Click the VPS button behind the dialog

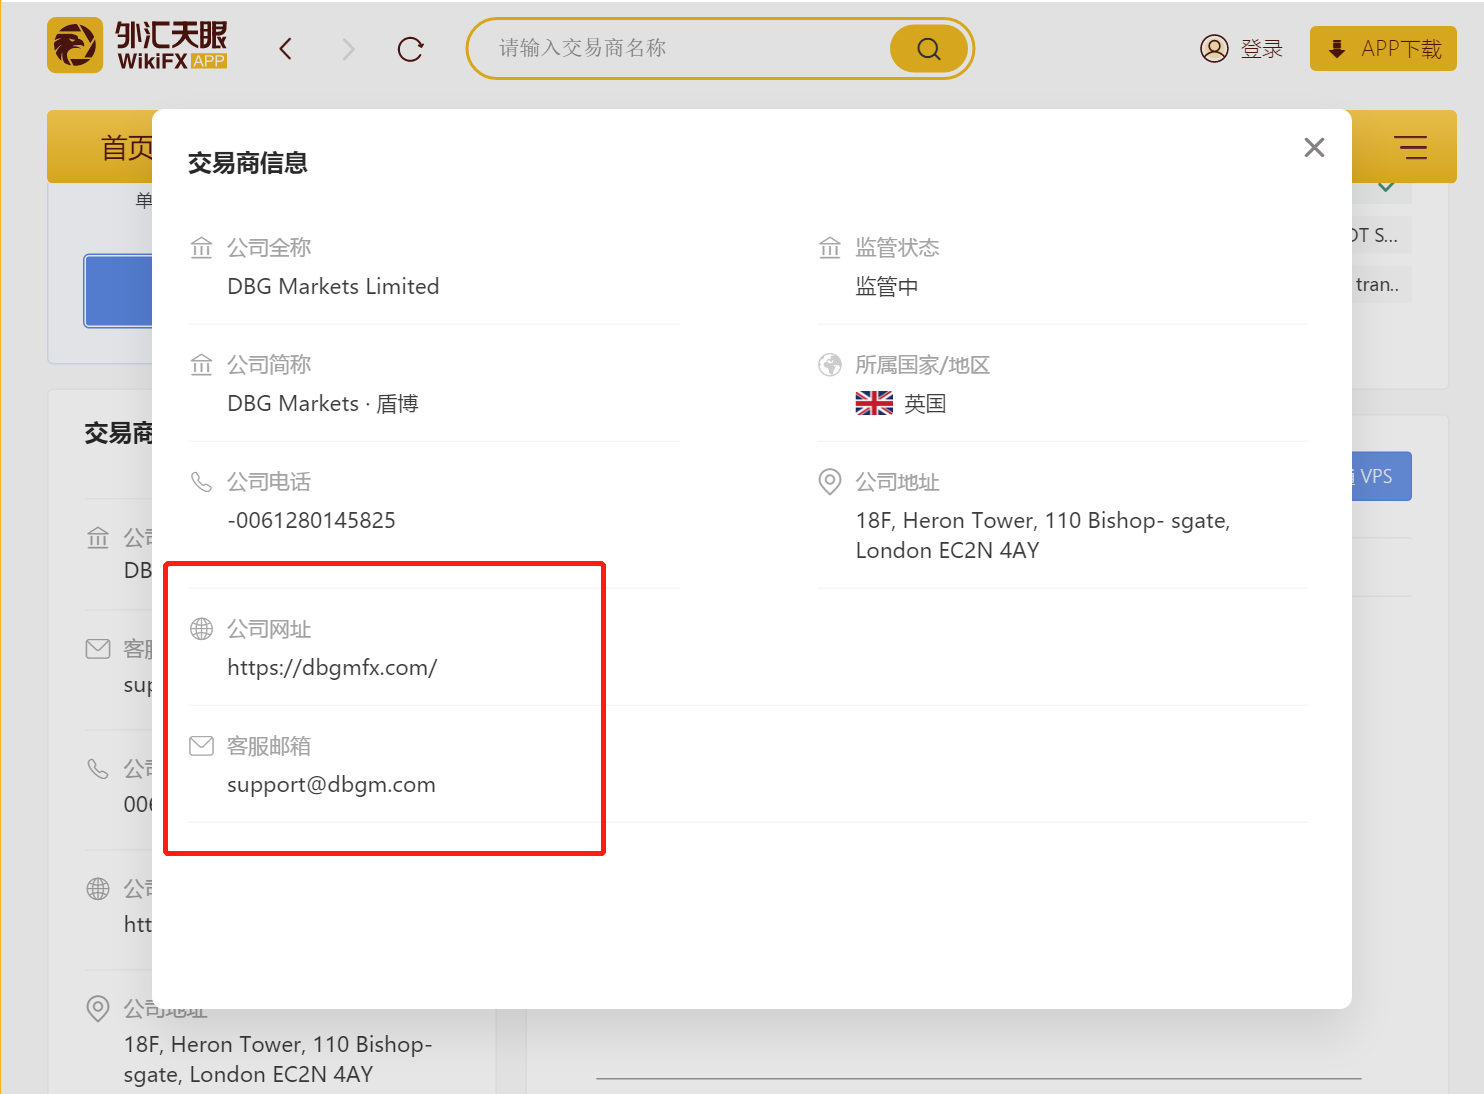(x=1381, y=476)
